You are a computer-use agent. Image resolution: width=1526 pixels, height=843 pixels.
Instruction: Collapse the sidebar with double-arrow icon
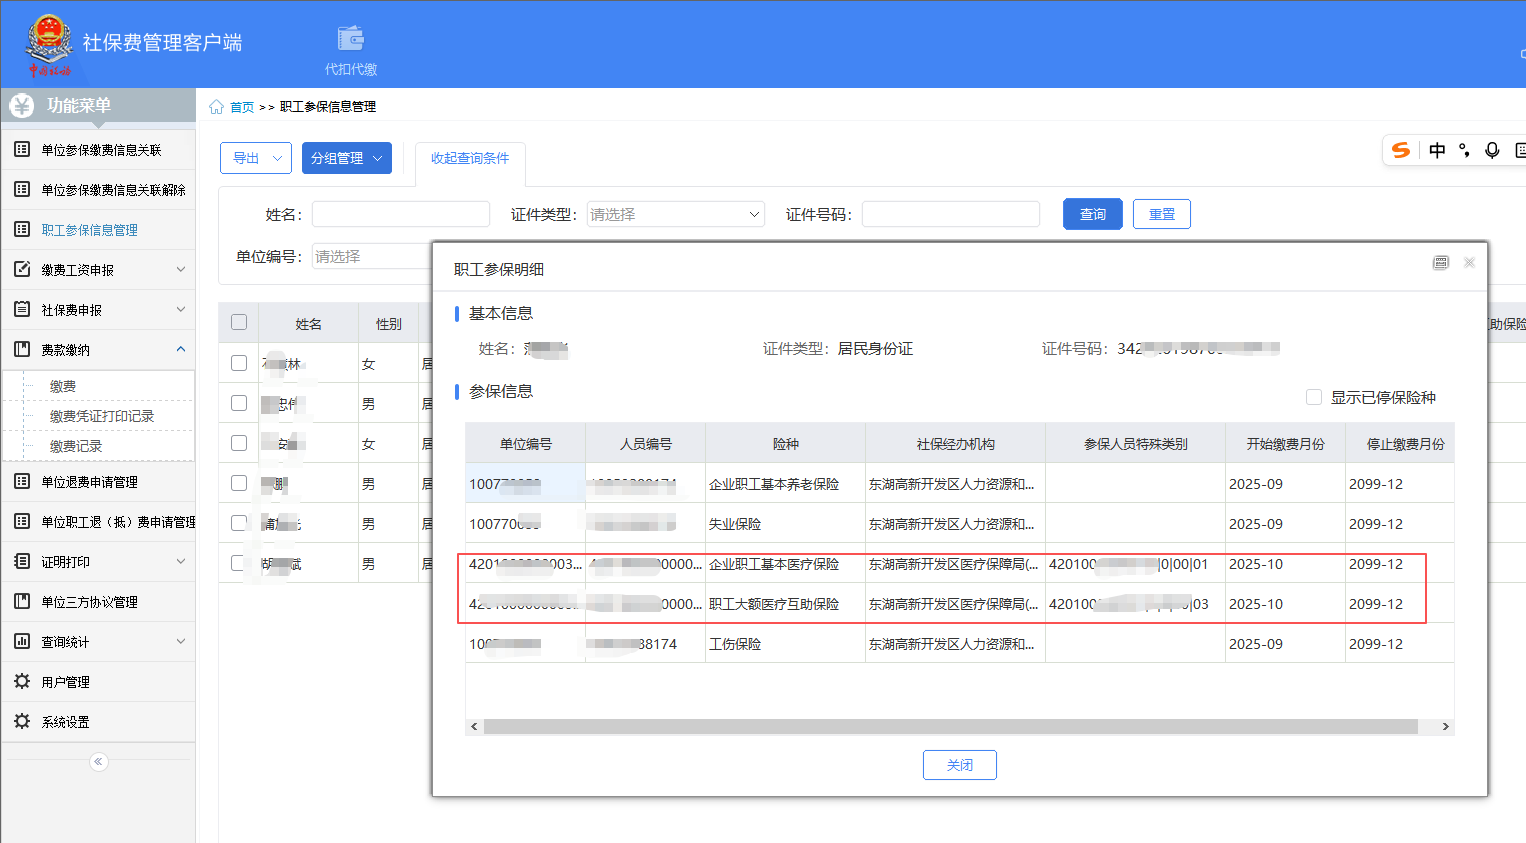[x=98, y=762]
